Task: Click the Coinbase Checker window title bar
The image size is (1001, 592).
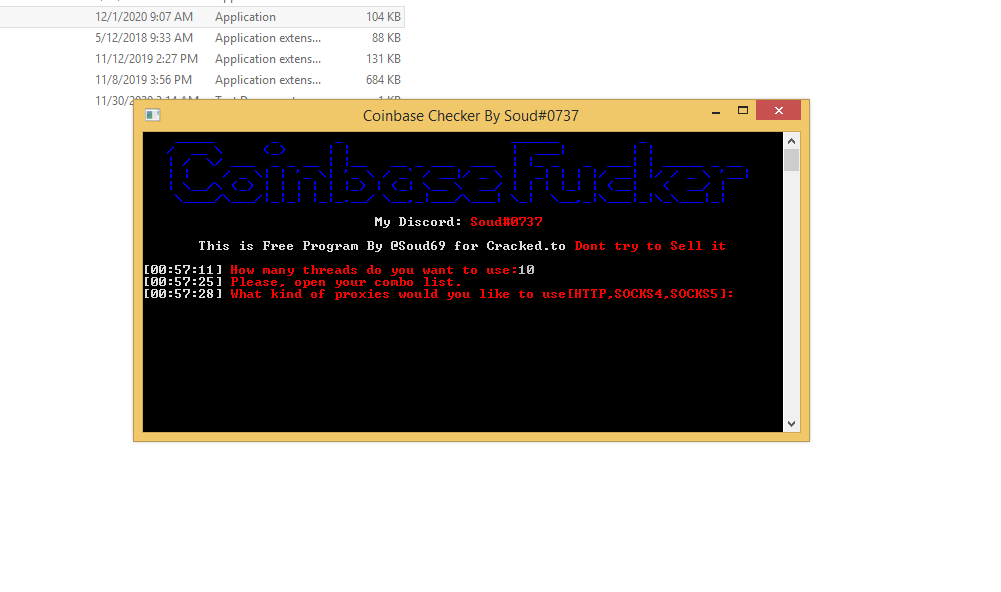Action: [470, 116]
